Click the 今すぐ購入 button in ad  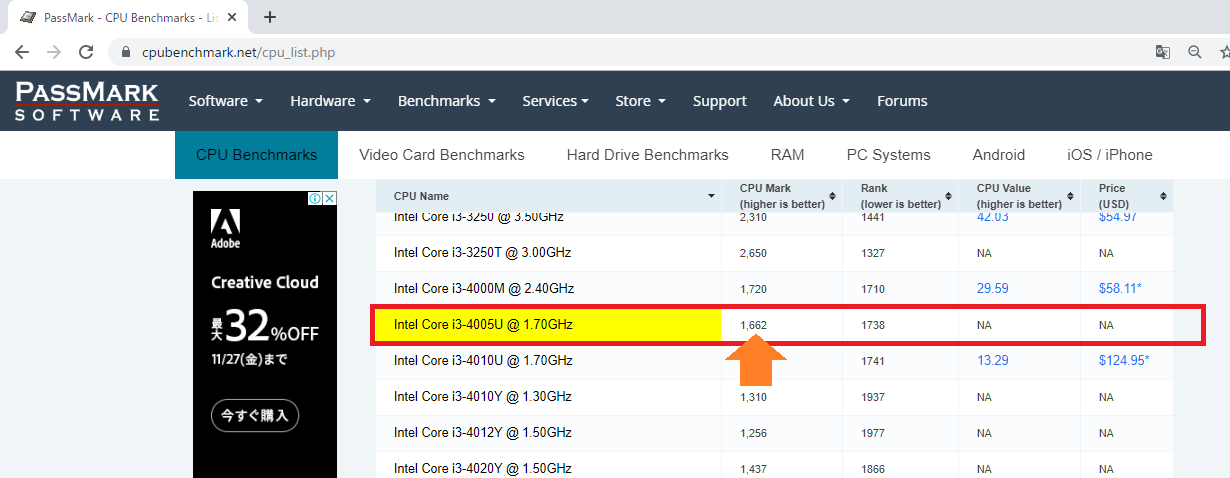[254, 414]
